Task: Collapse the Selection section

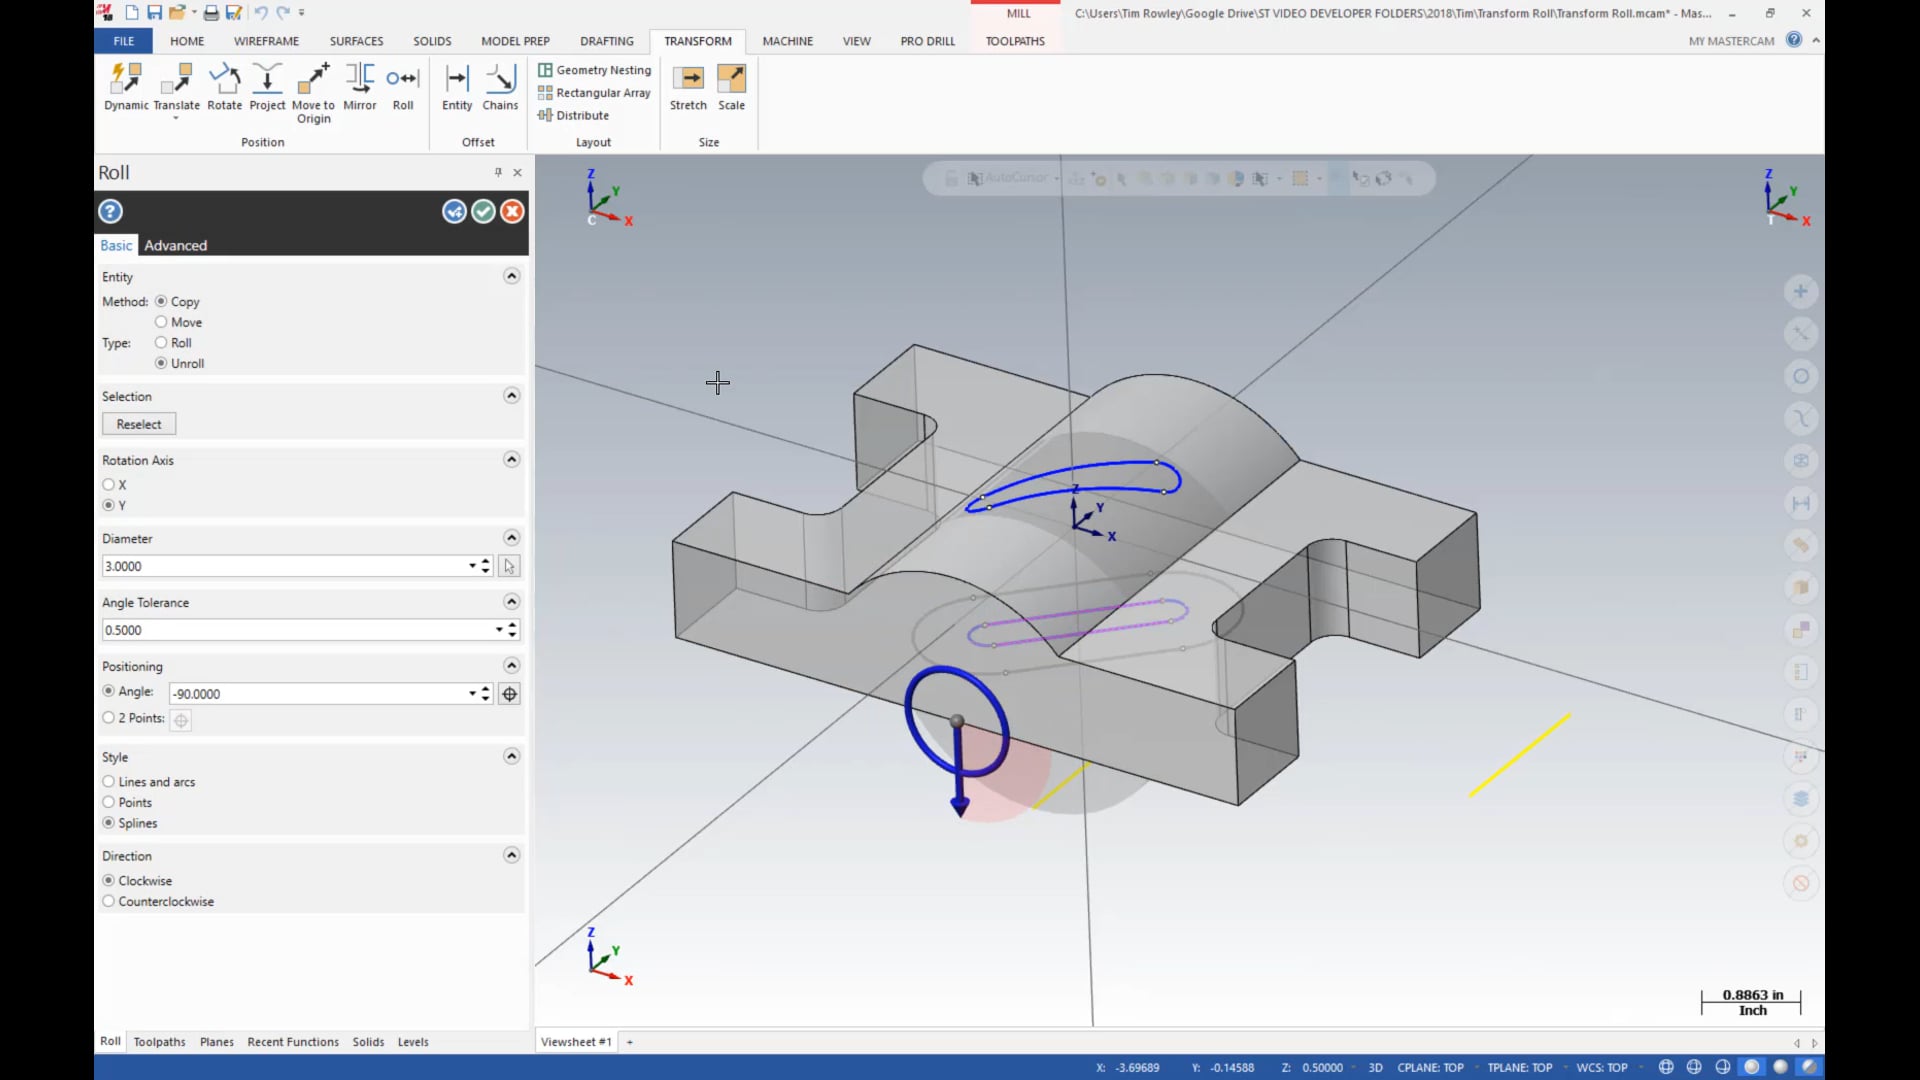Action: point(511,396)
